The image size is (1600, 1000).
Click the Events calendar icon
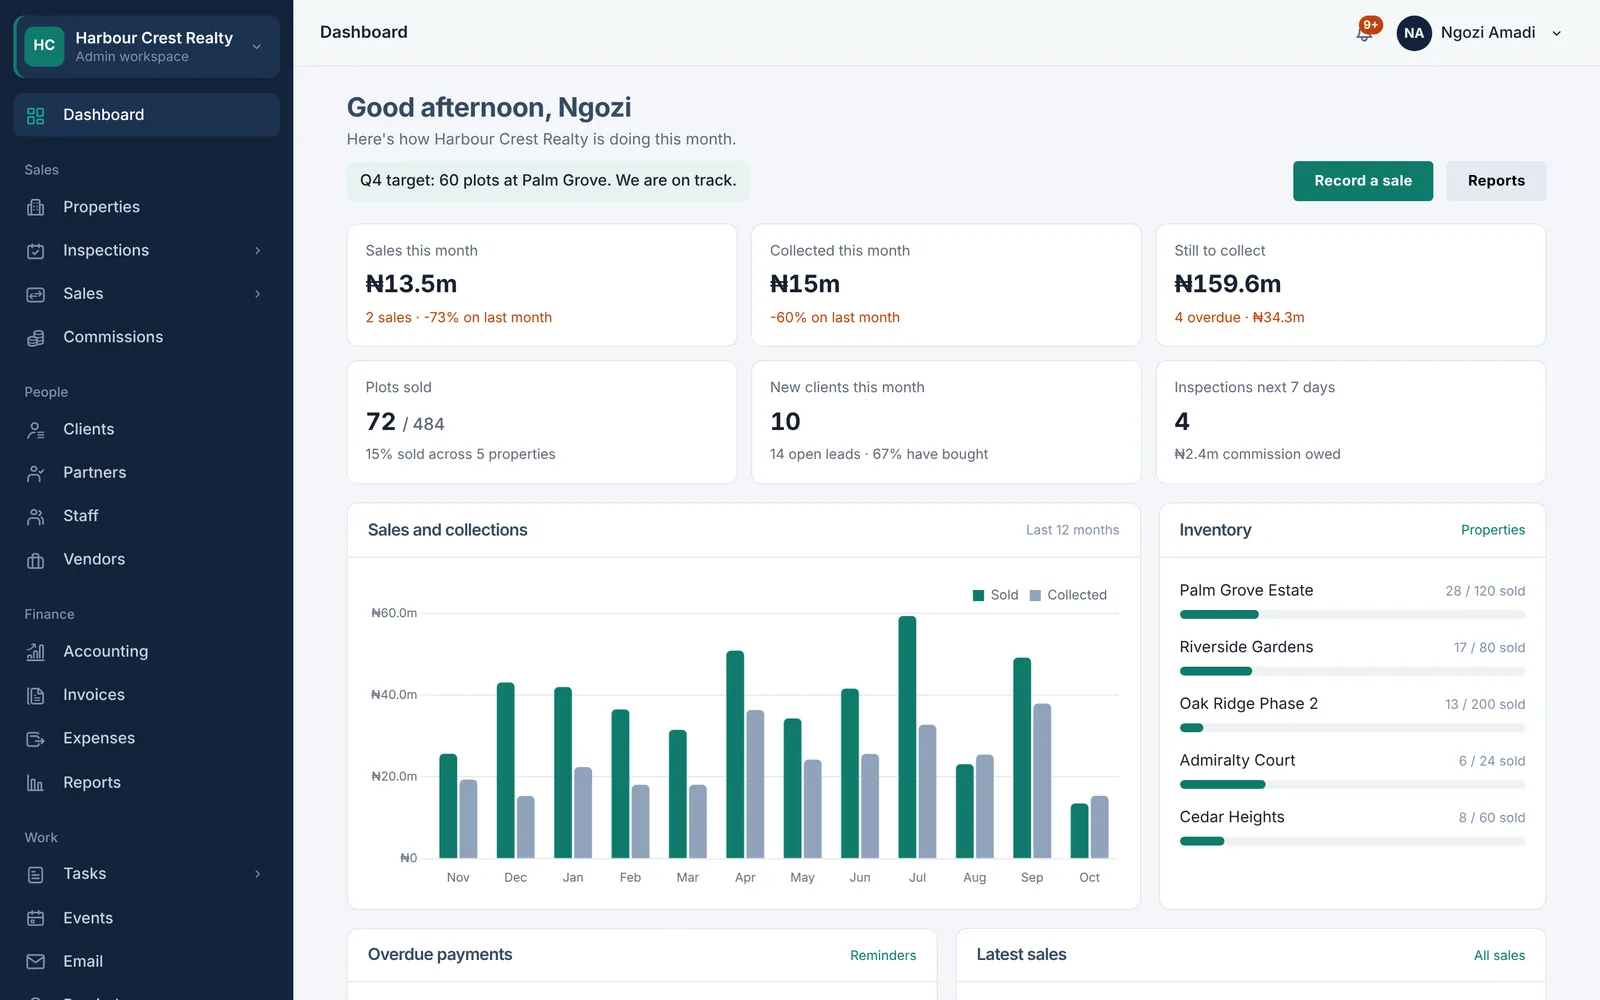tap(36, 918)
